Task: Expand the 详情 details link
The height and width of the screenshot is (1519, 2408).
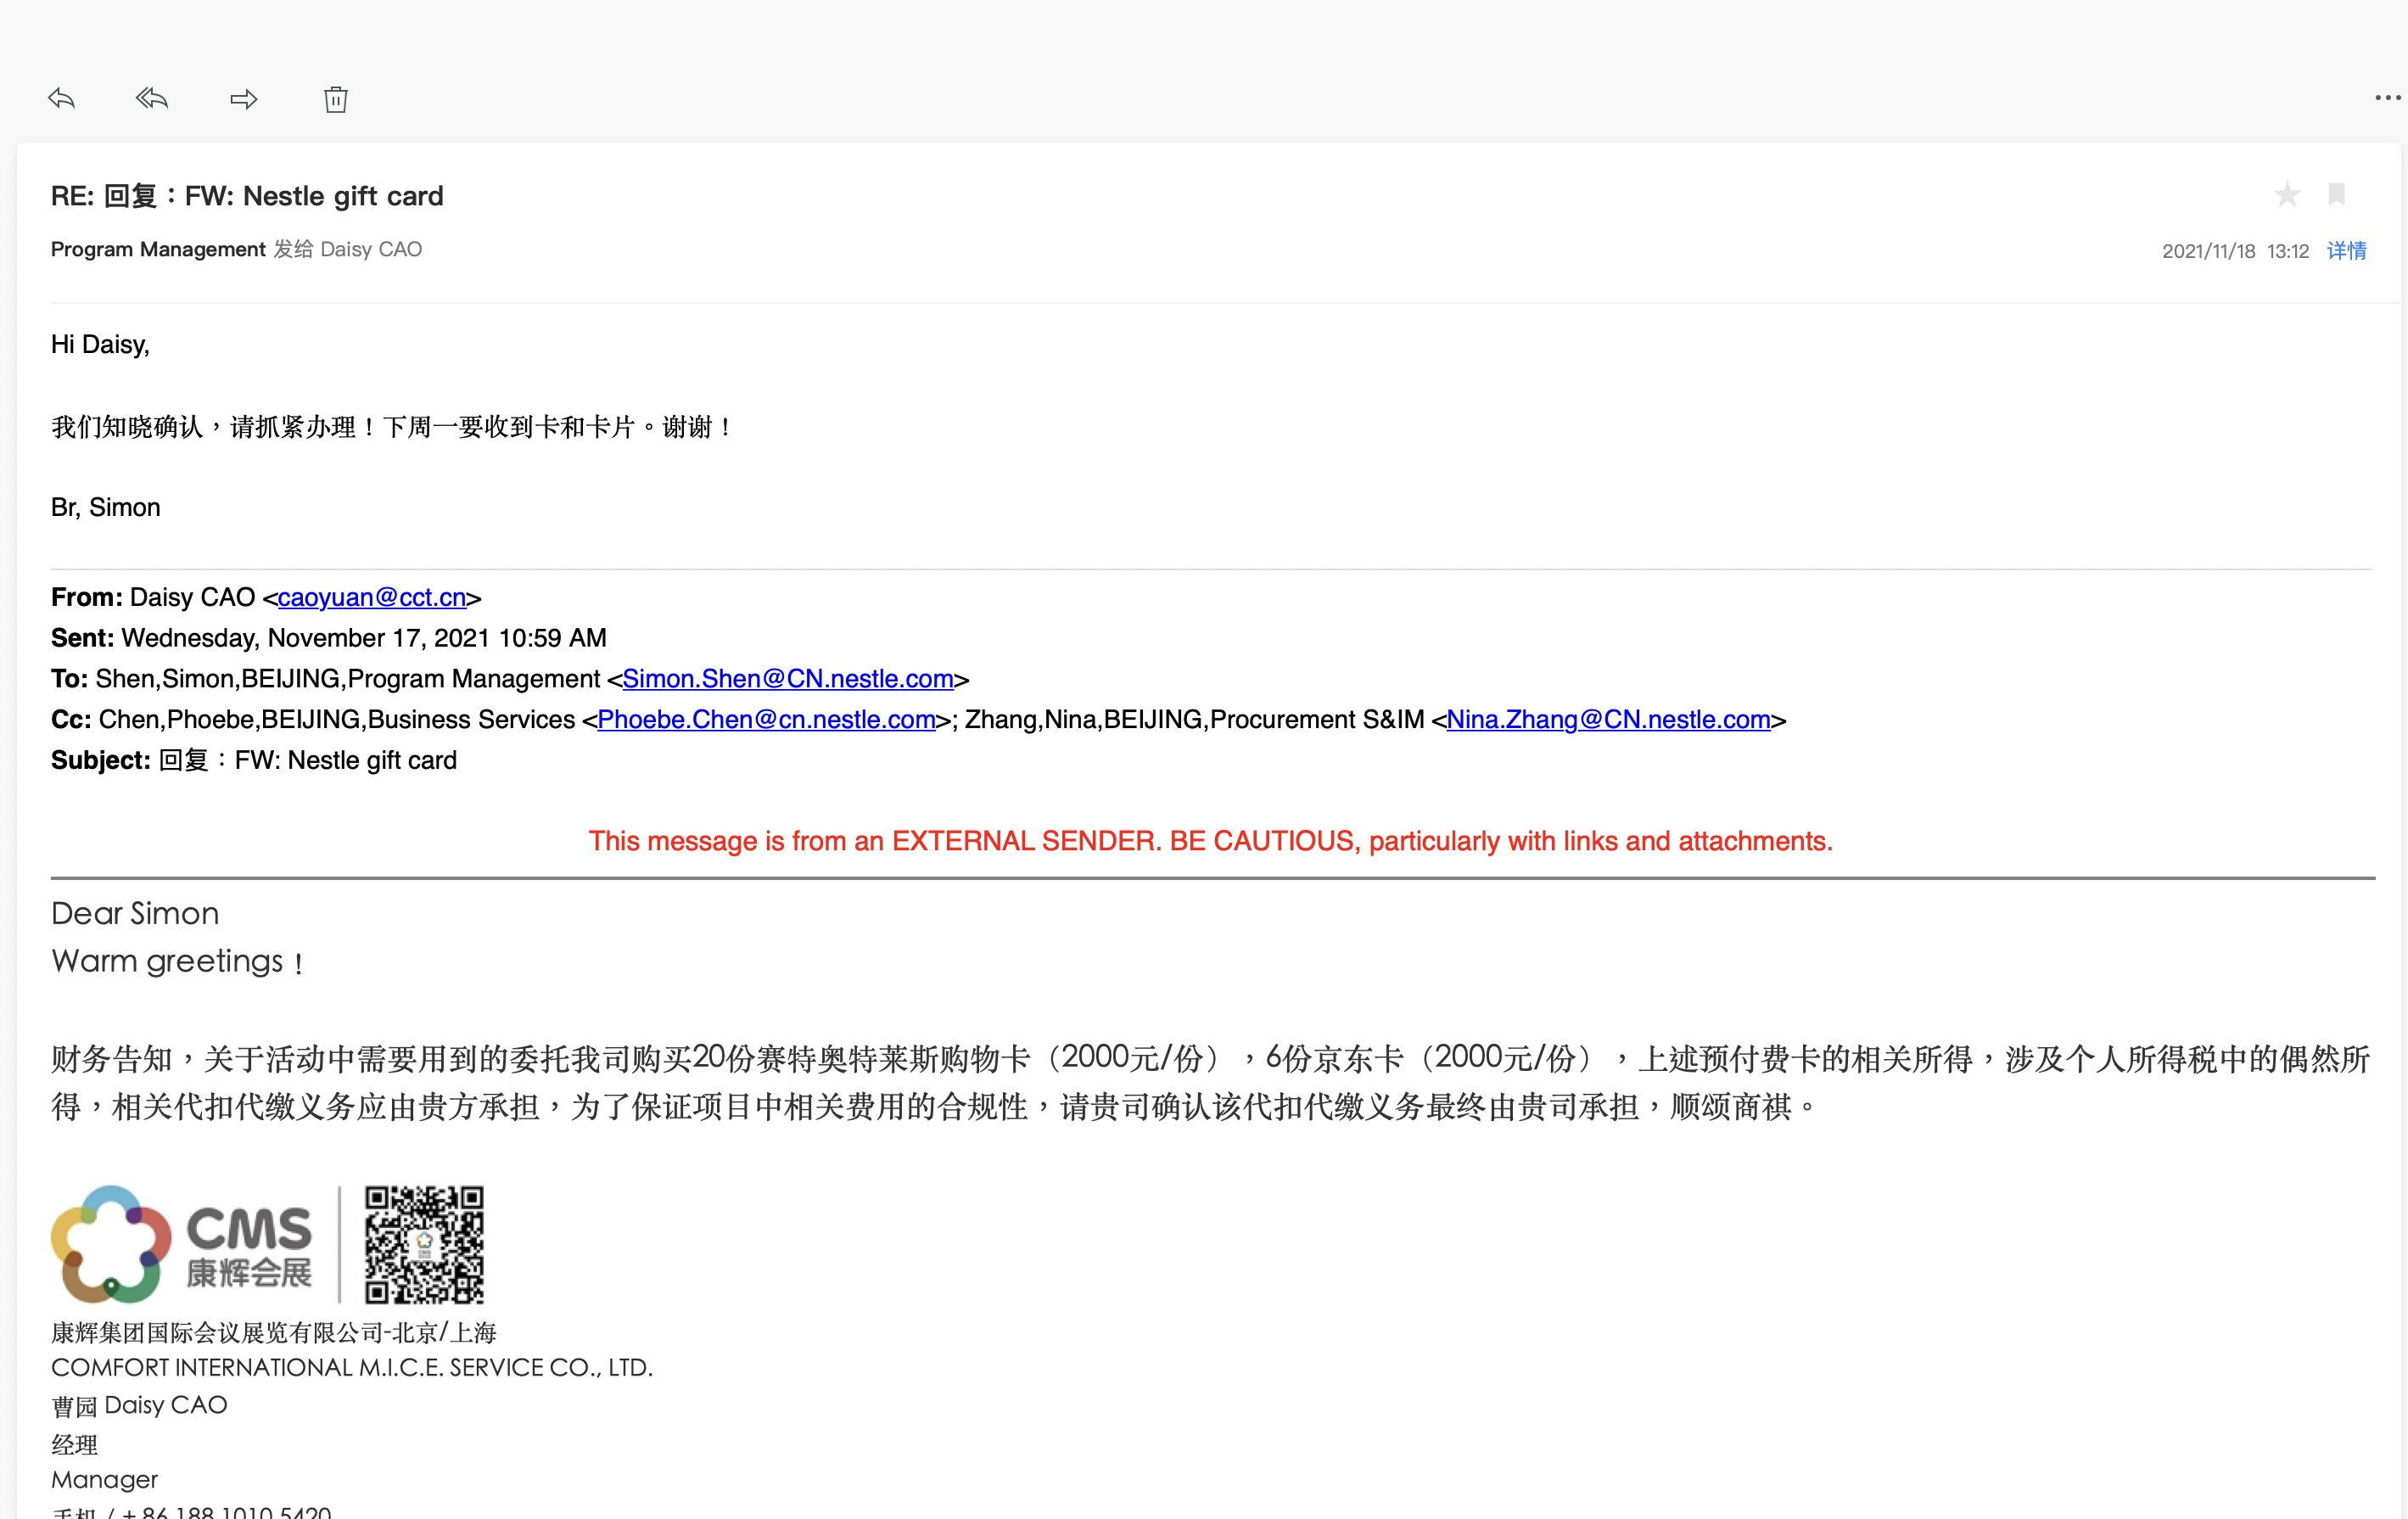Action: coord(2346,250)
